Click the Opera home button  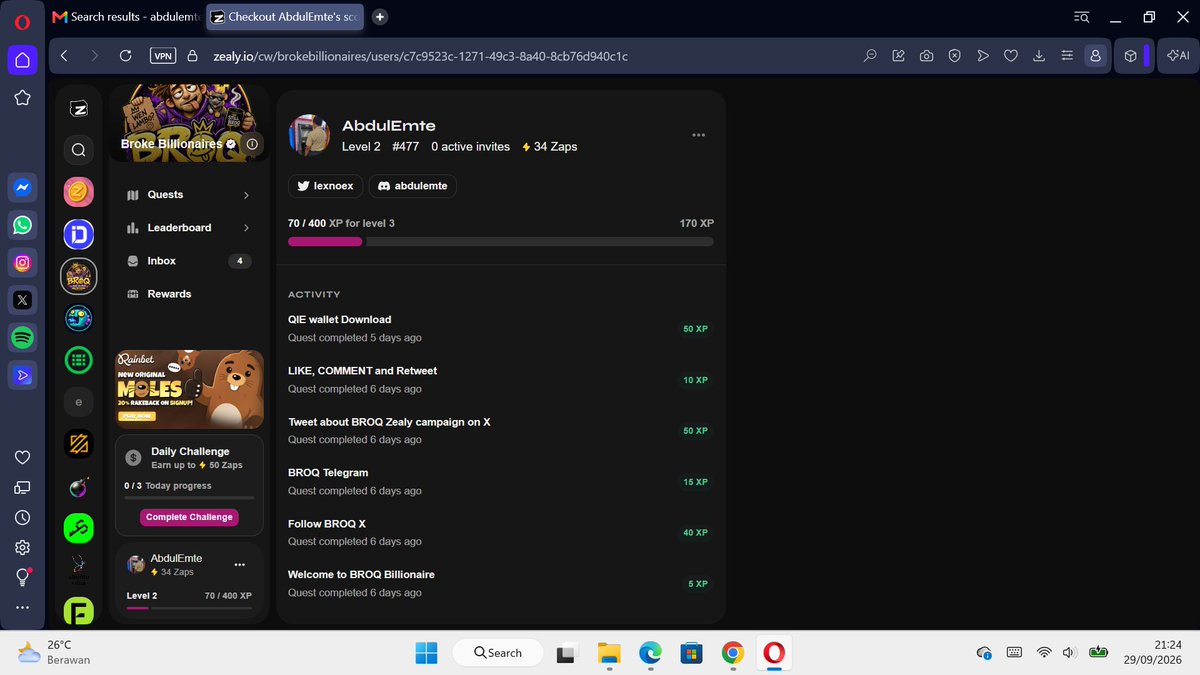coord(22,60)
